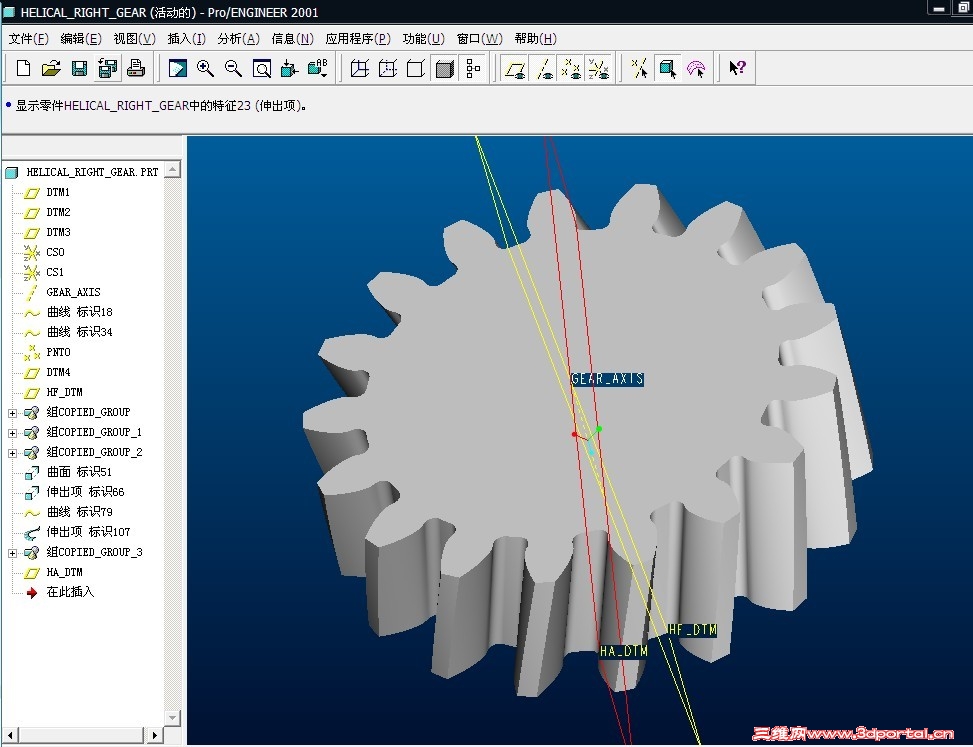Switch to shaded display mode icon
This screenshot has height=747, width=973.
445,69
